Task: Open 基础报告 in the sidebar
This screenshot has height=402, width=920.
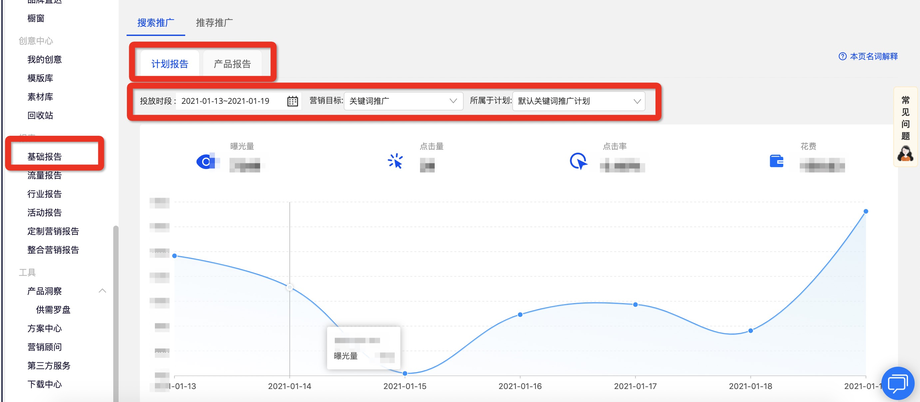Action: pyautogui.click(x=45, y=157)
